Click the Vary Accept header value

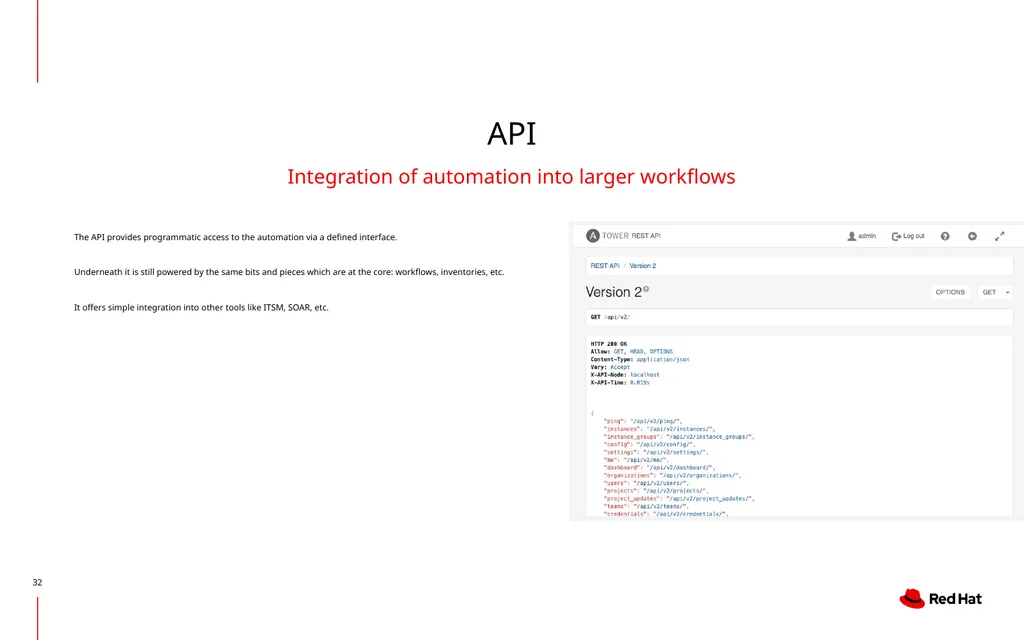[x=620, y=367]
